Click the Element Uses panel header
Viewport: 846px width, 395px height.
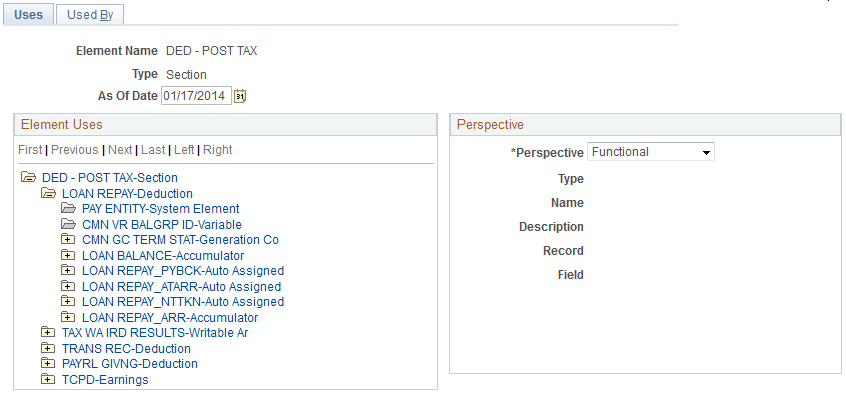coord(226,125)
